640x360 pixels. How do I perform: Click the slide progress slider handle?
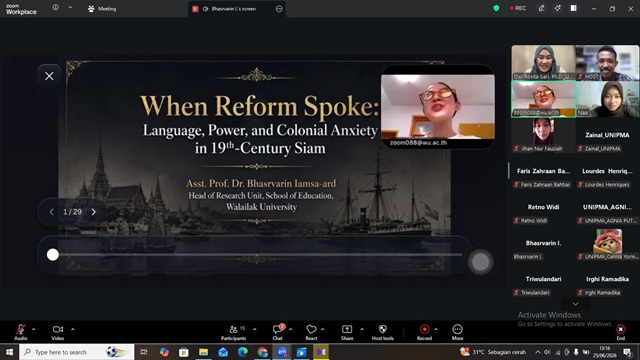(53, 255)
